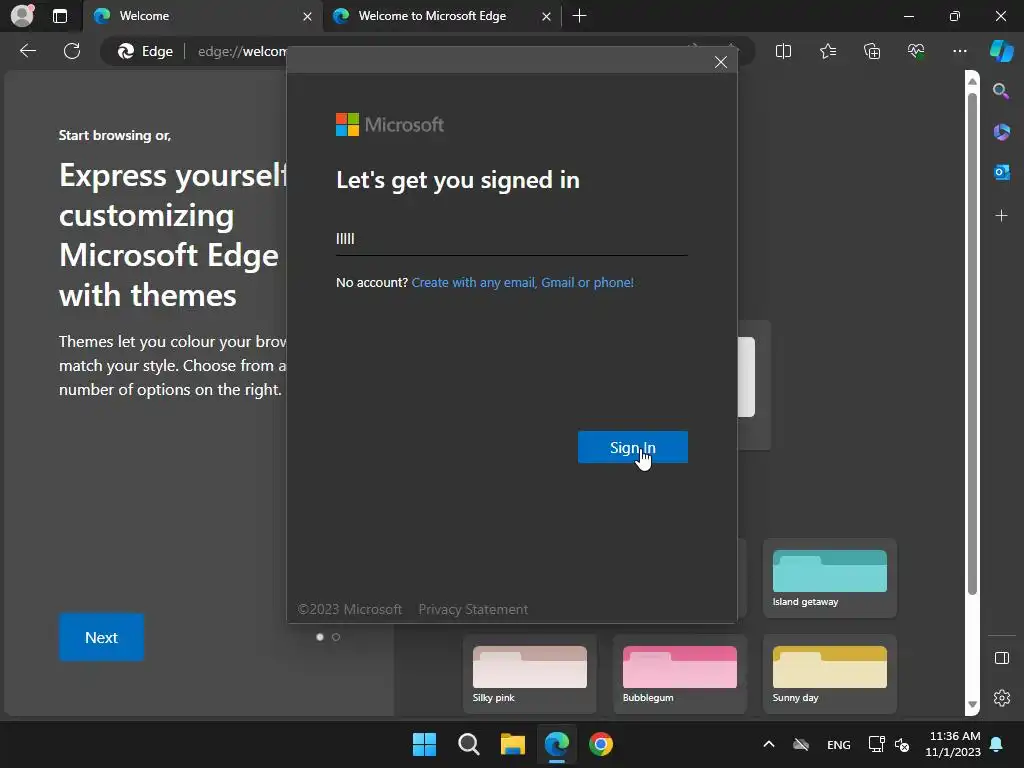This screenshot has width=1024, height=768.
Task: Select the Island getaway theme
Action: 829,579
